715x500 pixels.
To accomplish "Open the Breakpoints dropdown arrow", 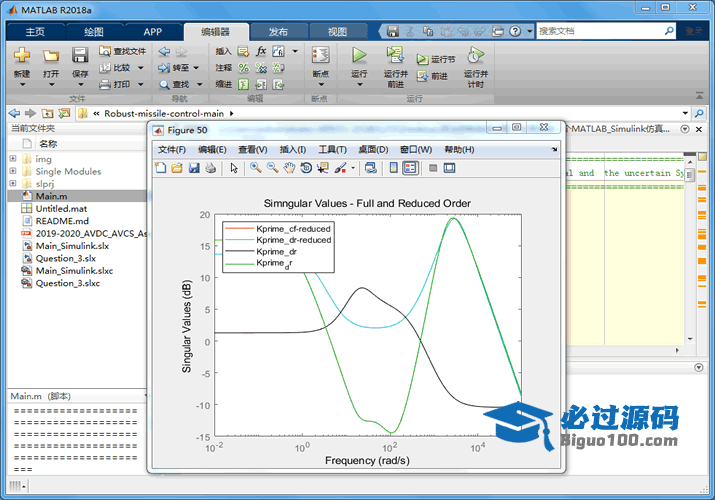I will 321,85.
